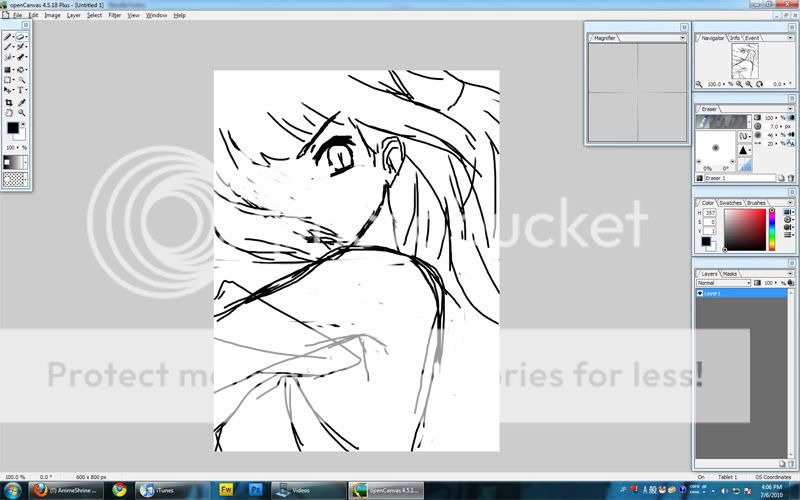Viewport: 800px width, 500px height.
Task: Open the Layer menu
Action: (x=71, y=16)
